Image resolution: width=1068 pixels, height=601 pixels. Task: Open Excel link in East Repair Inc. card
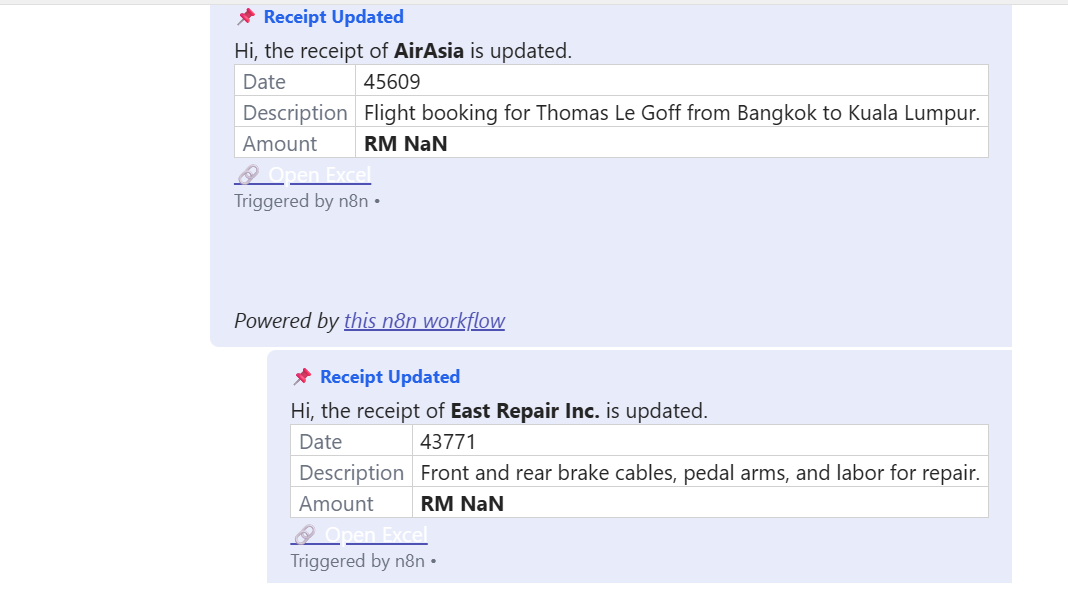tap(376, 535)
